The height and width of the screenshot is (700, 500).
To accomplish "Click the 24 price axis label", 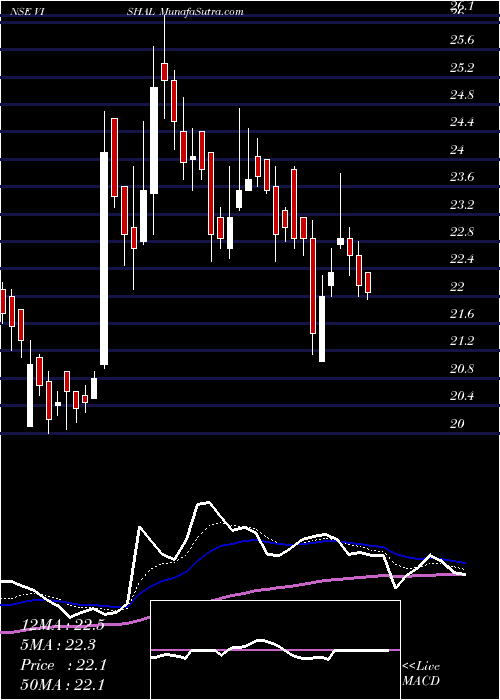I will (x=458, y=150).
